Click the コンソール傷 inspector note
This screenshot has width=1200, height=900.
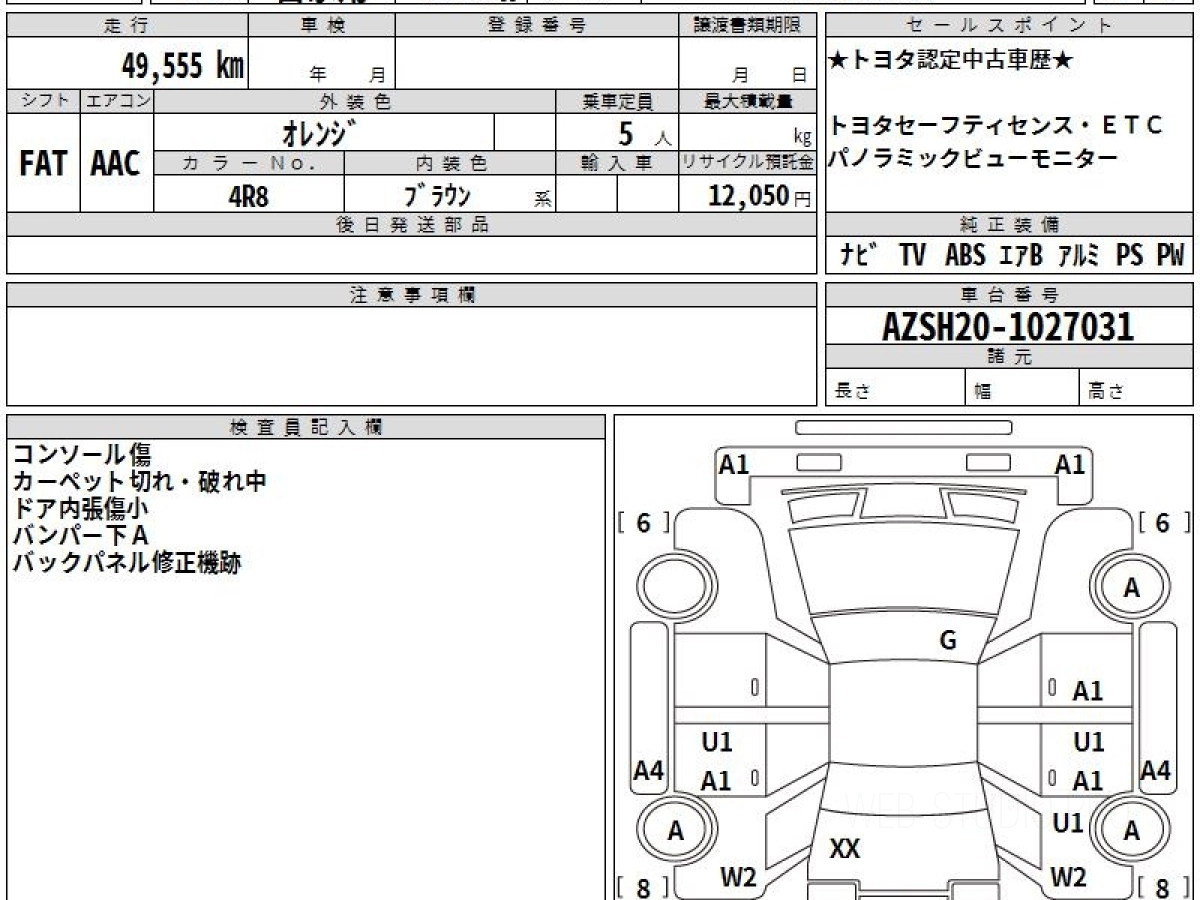tap(82, 455)
